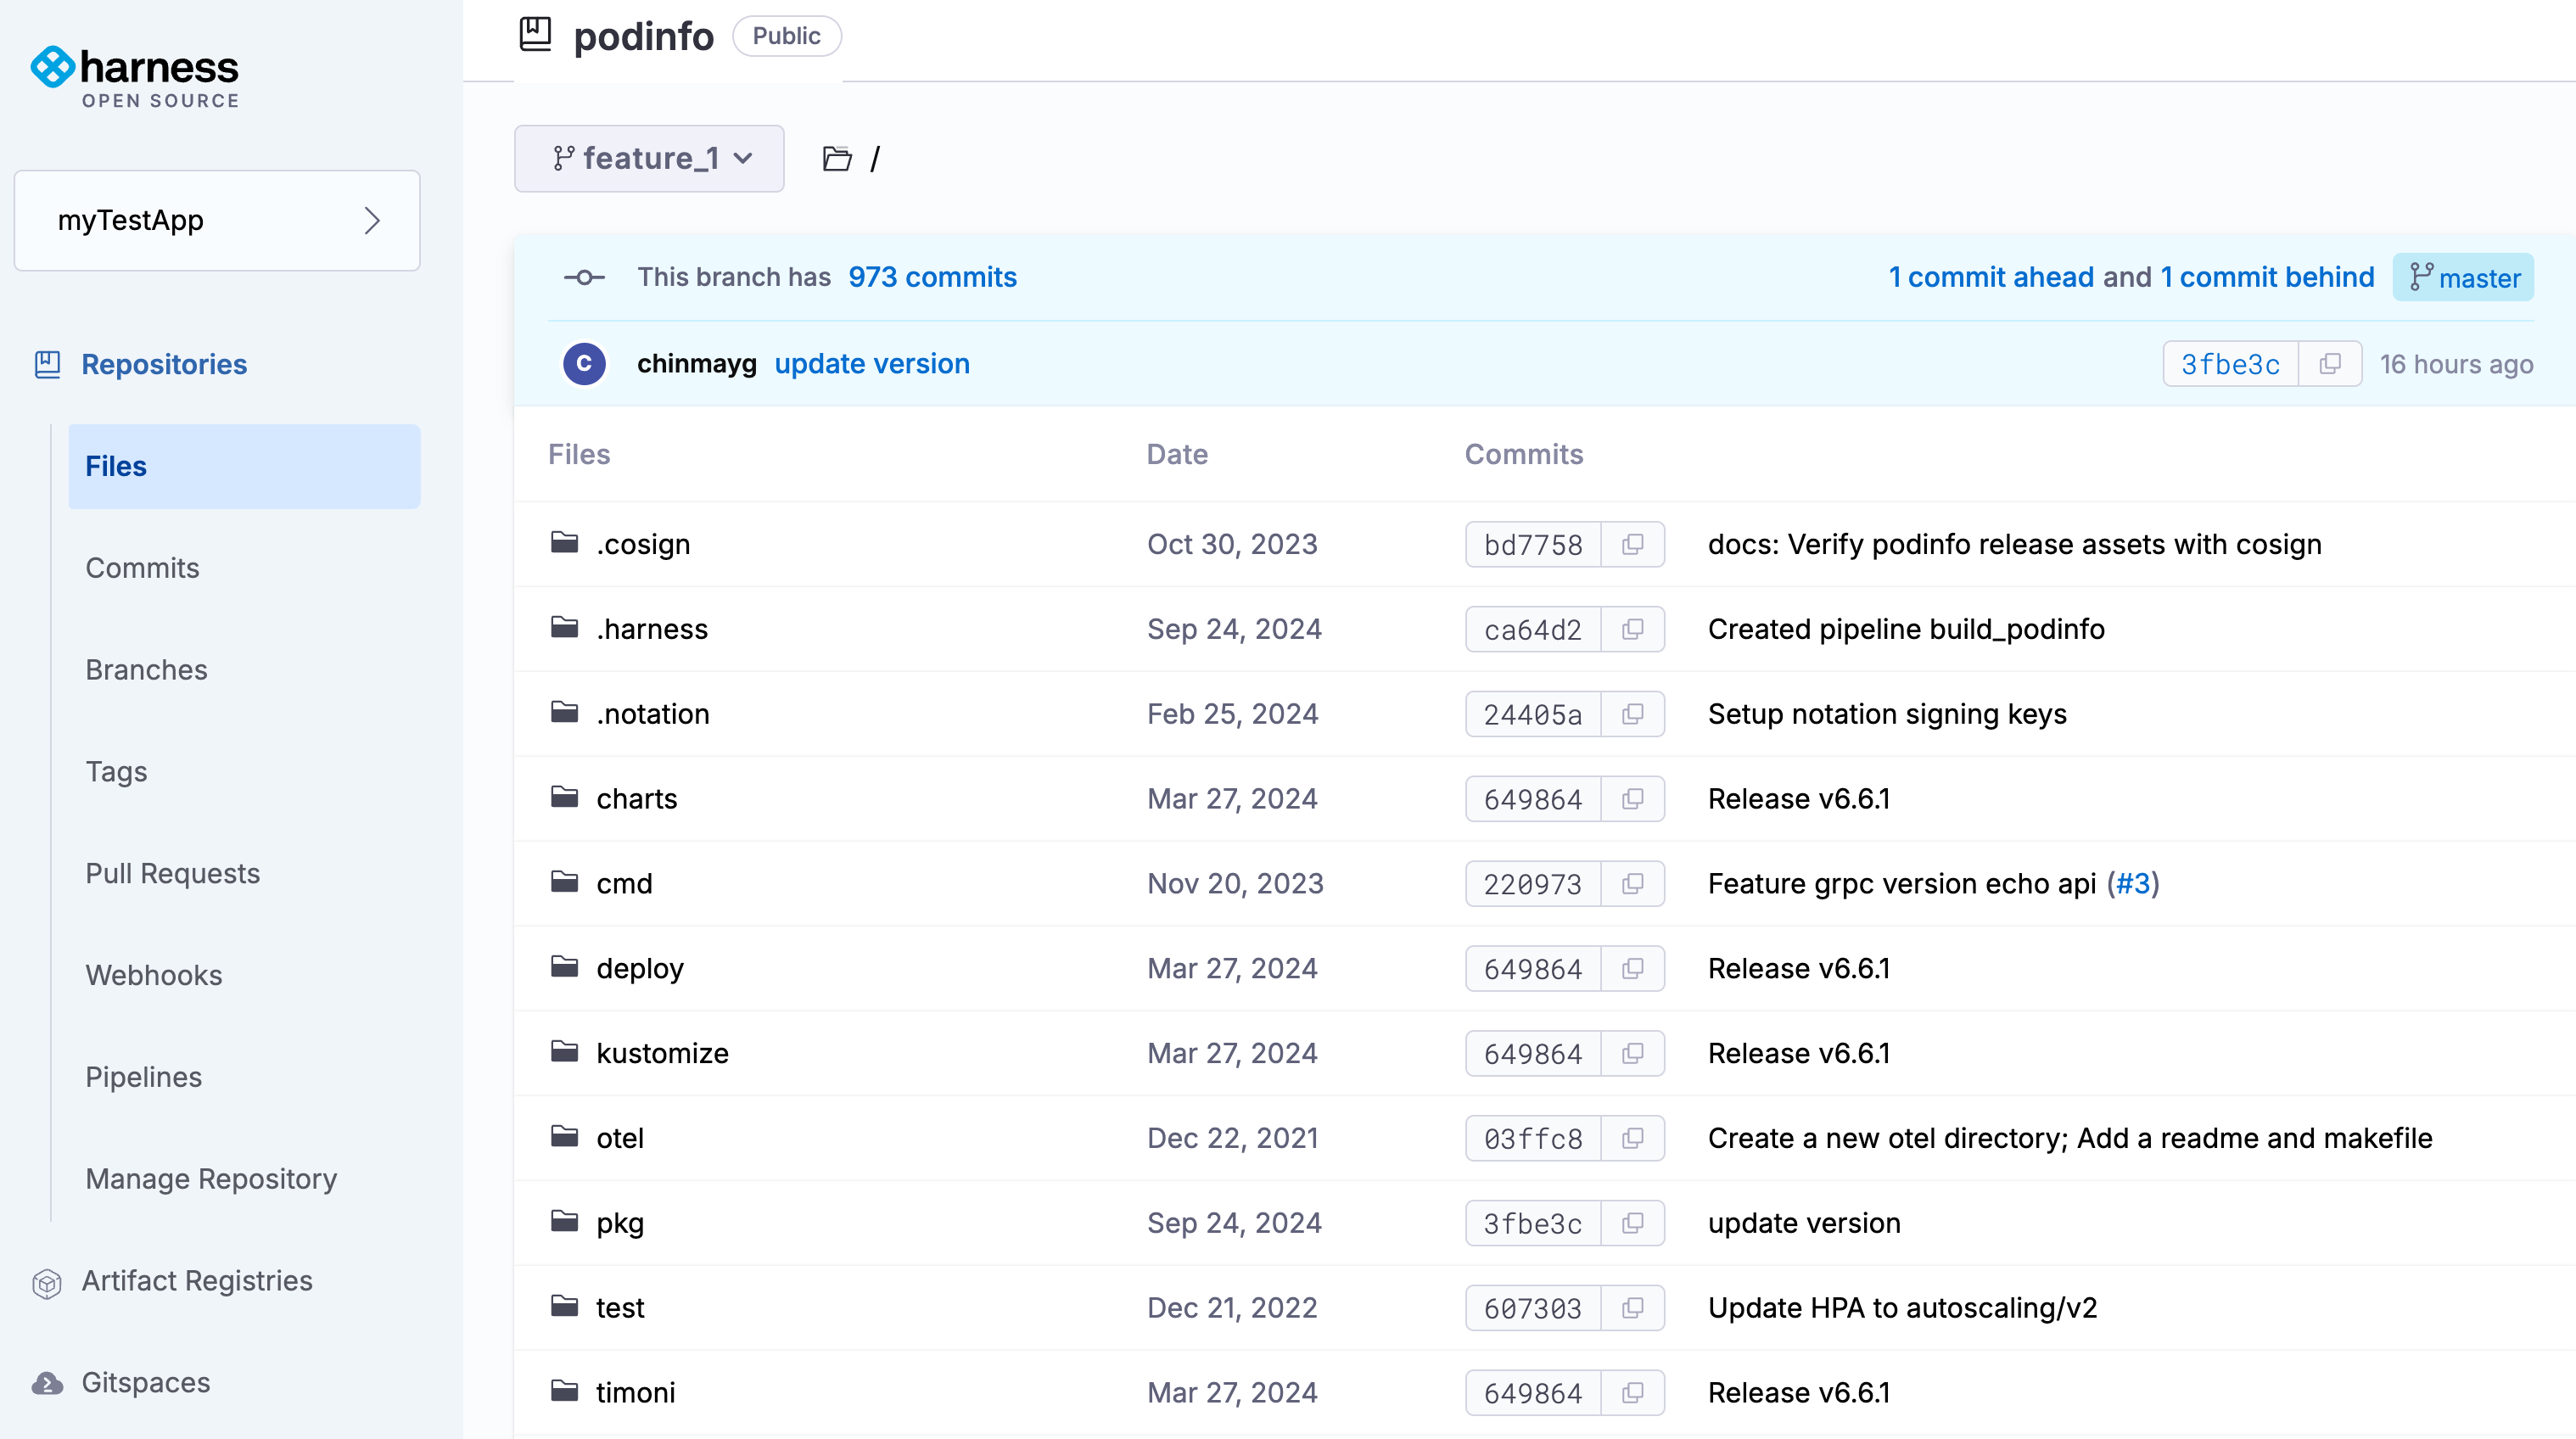Open Artifact Registries from the sidebar
2576x1439 pixels.
(196, 1281)
